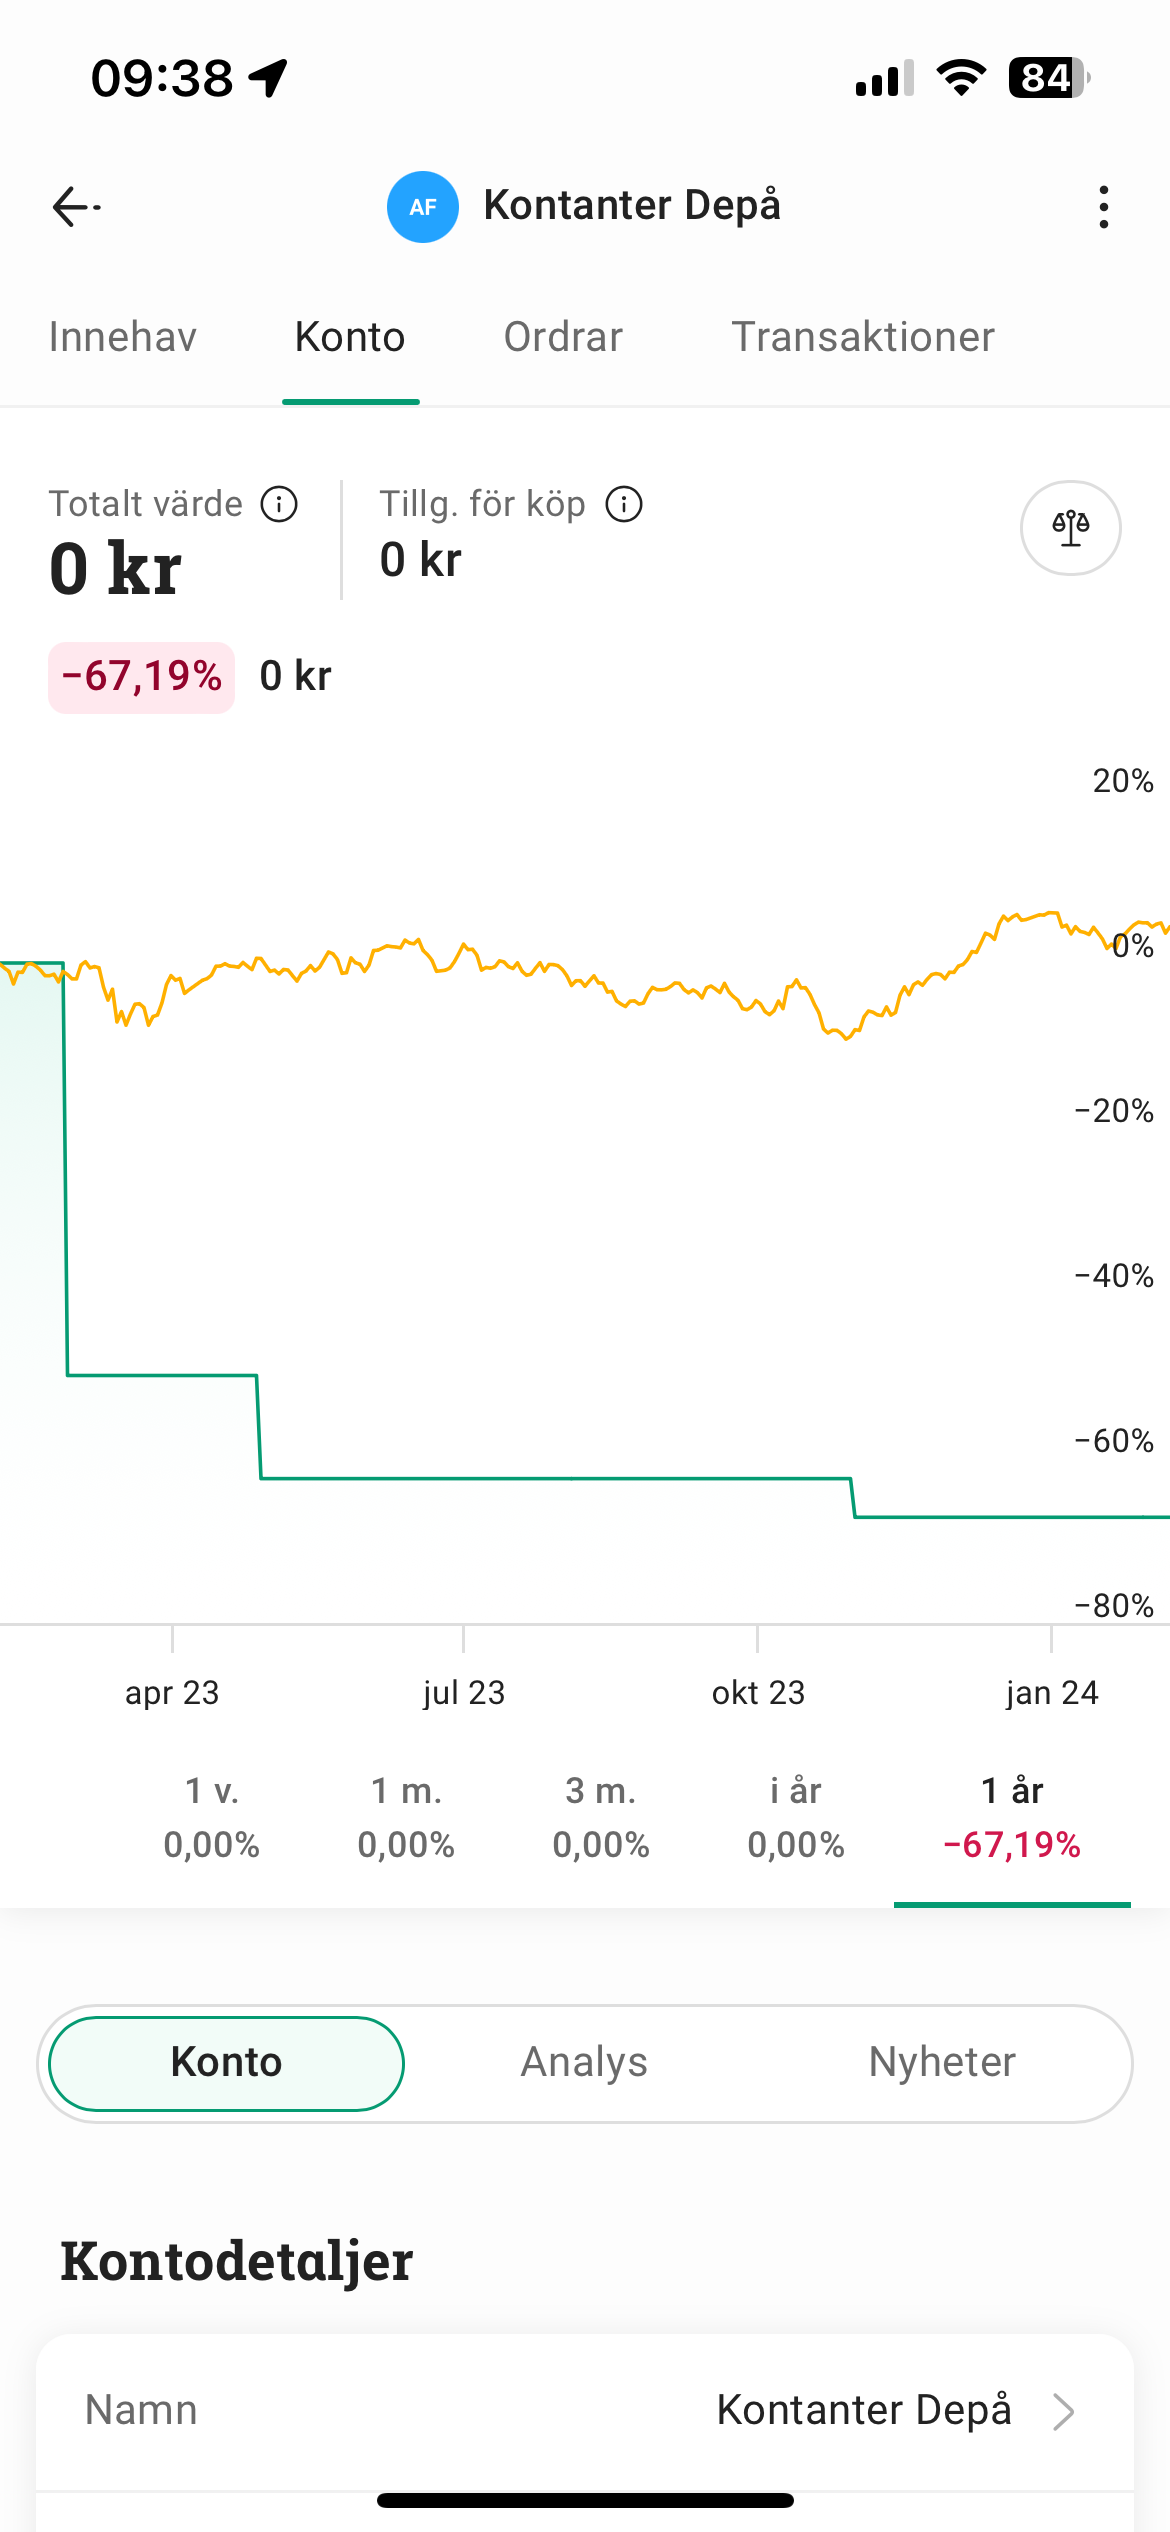The height and width of the screenshot is (2532, 1170).
Task: Tap the back arrow icon
Action: click(75, 207)
